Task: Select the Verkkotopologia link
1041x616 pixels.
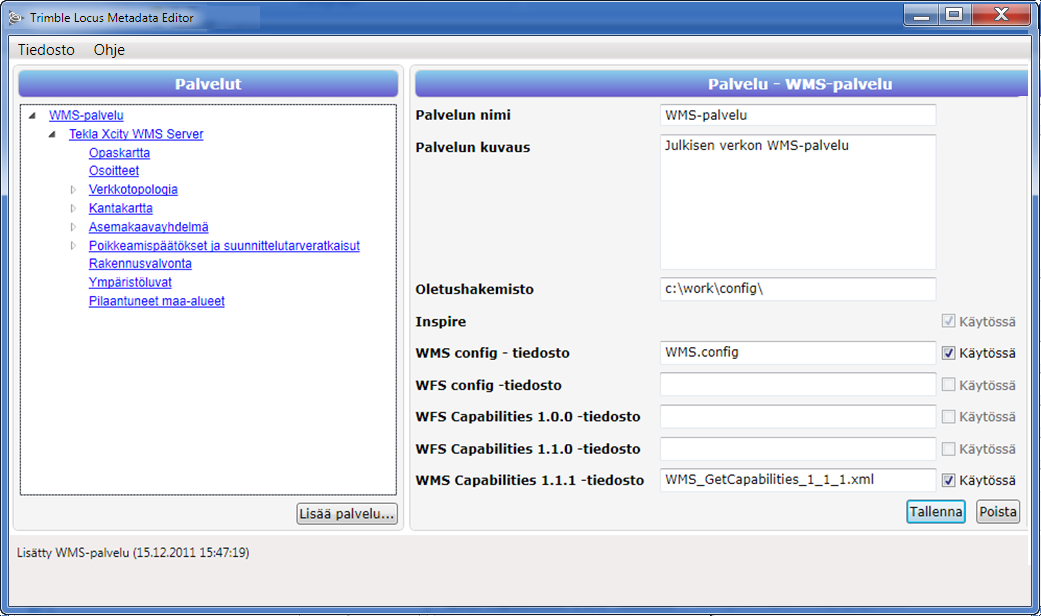Action: (133, 189)
